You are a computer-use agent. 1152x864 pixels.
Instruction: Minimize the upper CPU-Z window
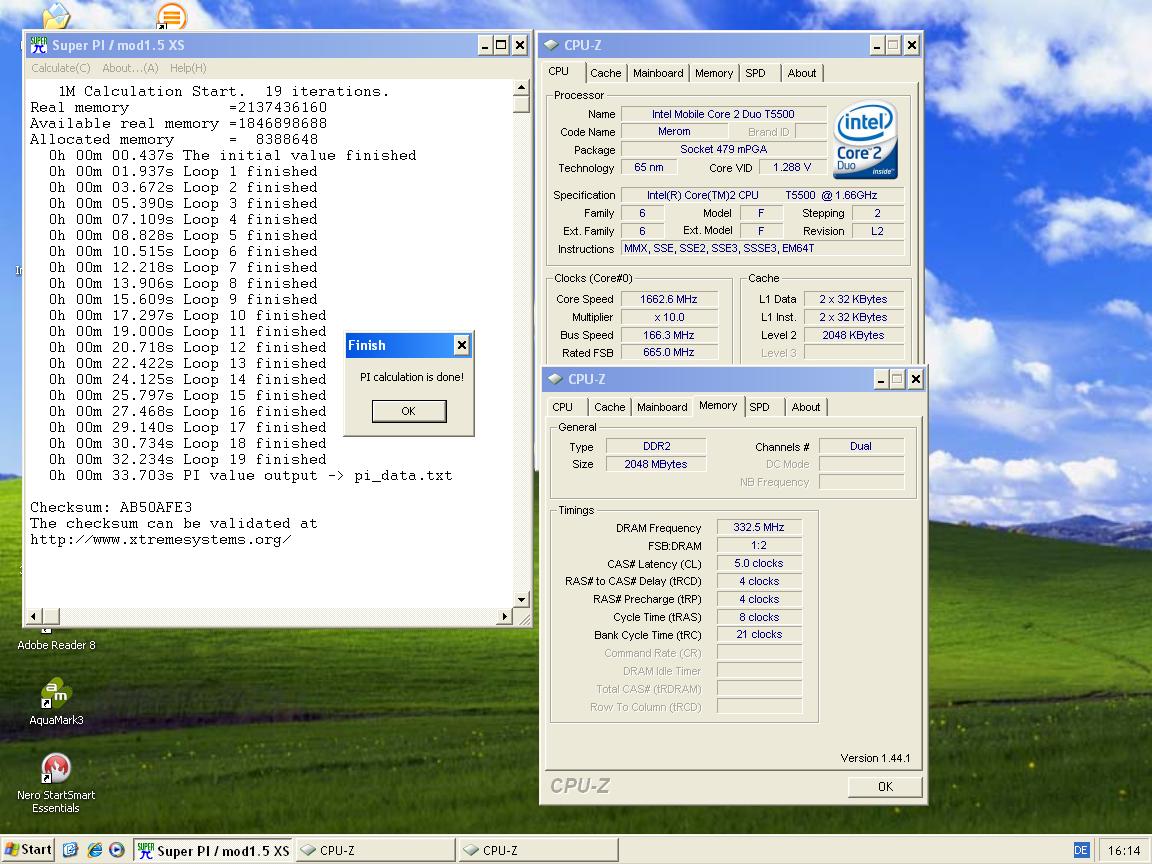(876, 46)
